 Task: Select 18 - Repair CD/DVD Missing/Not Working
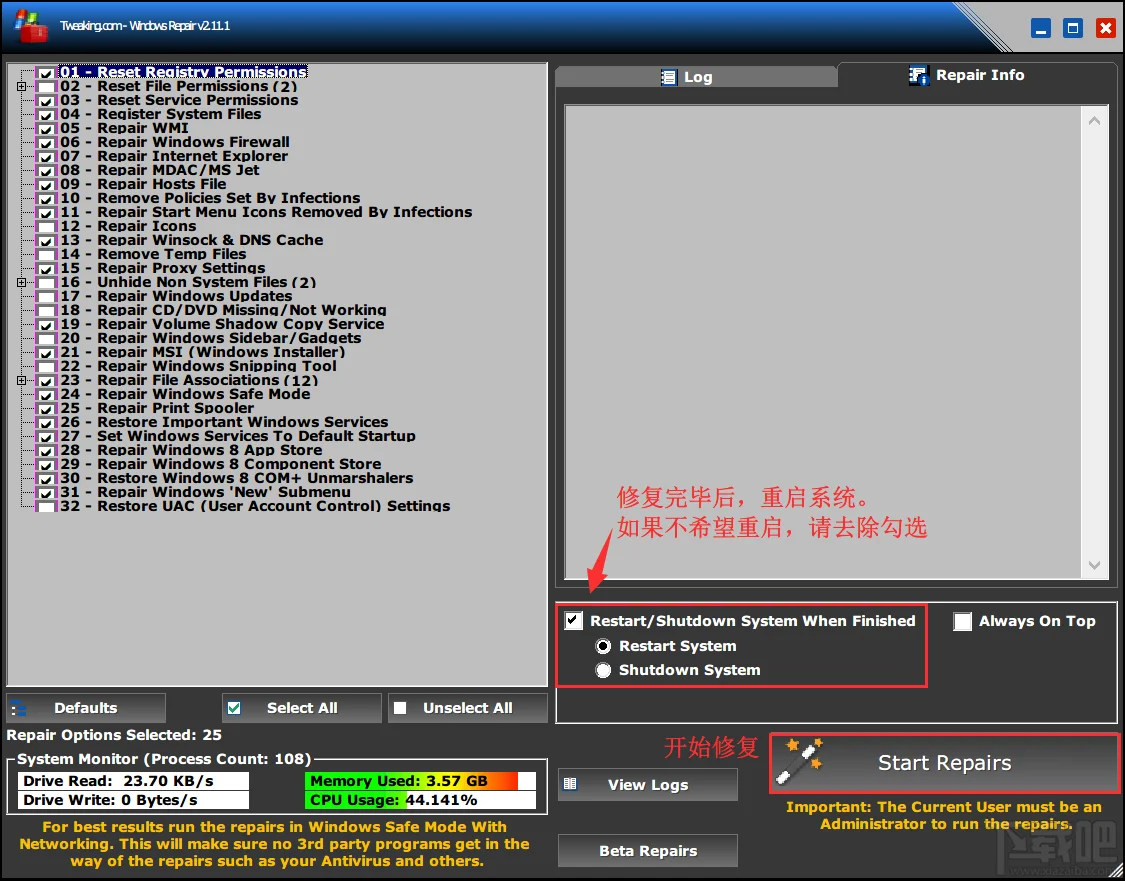click(x=223, y=310)
